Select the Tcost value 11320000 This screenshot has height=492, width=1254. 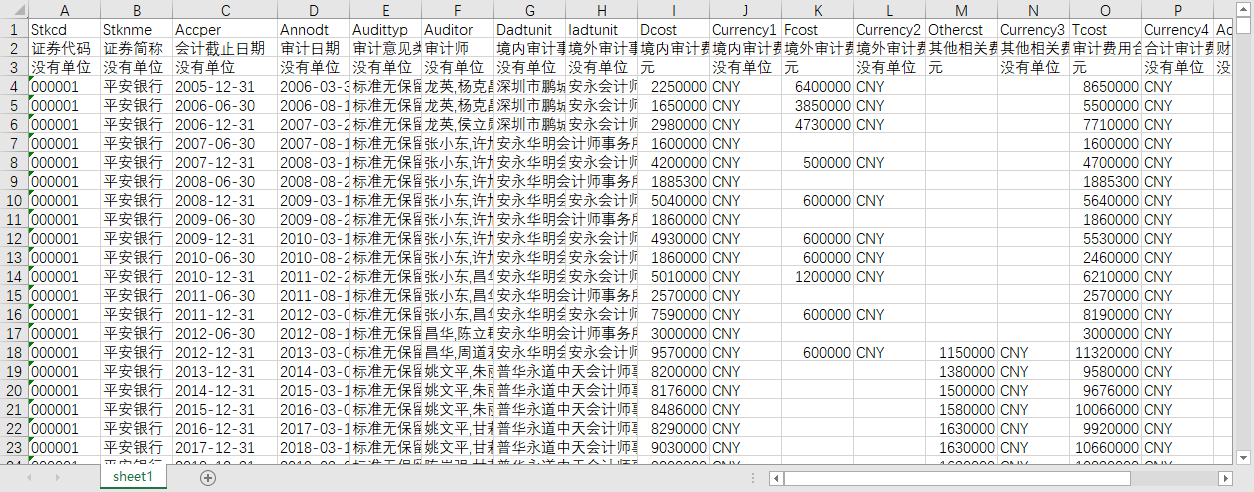pyautogui.click(x=1105, y=352)
